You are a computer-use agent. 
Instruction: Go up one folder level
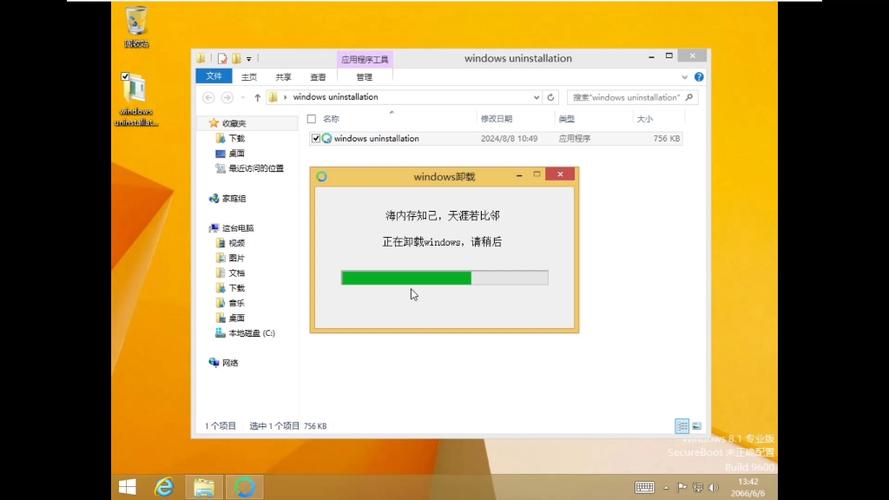(257, 98)
